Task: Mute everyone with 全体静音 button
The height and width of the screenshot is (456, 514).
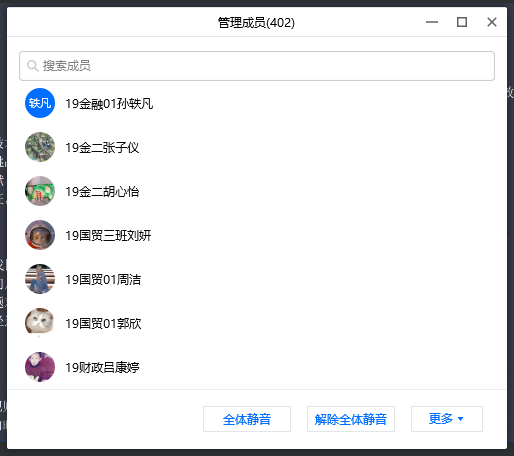Action: pos(247,419)
